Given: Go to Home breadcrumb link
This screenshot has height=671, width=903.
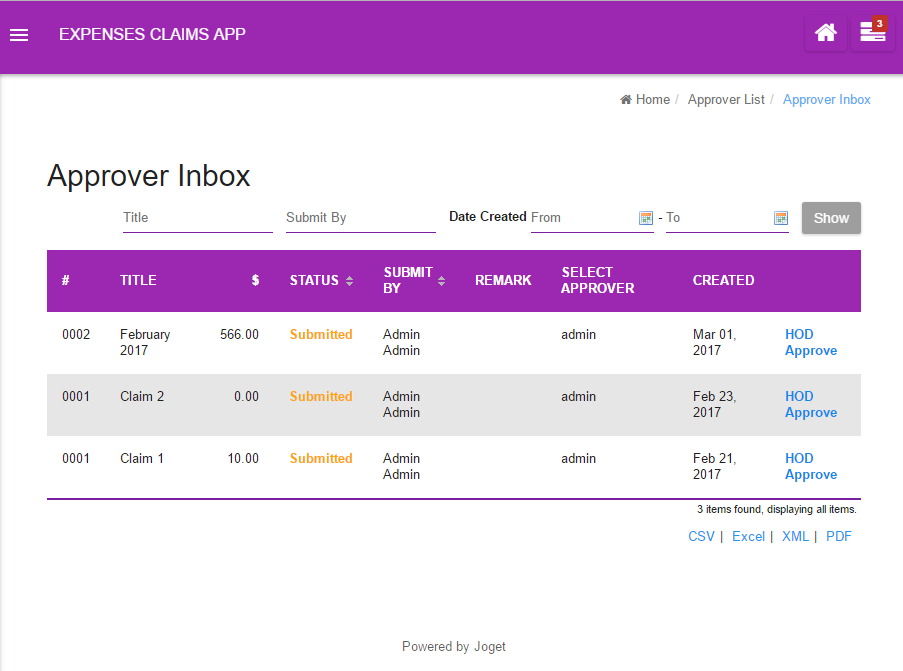Looking at the screenshot, I should pos(645,100).
